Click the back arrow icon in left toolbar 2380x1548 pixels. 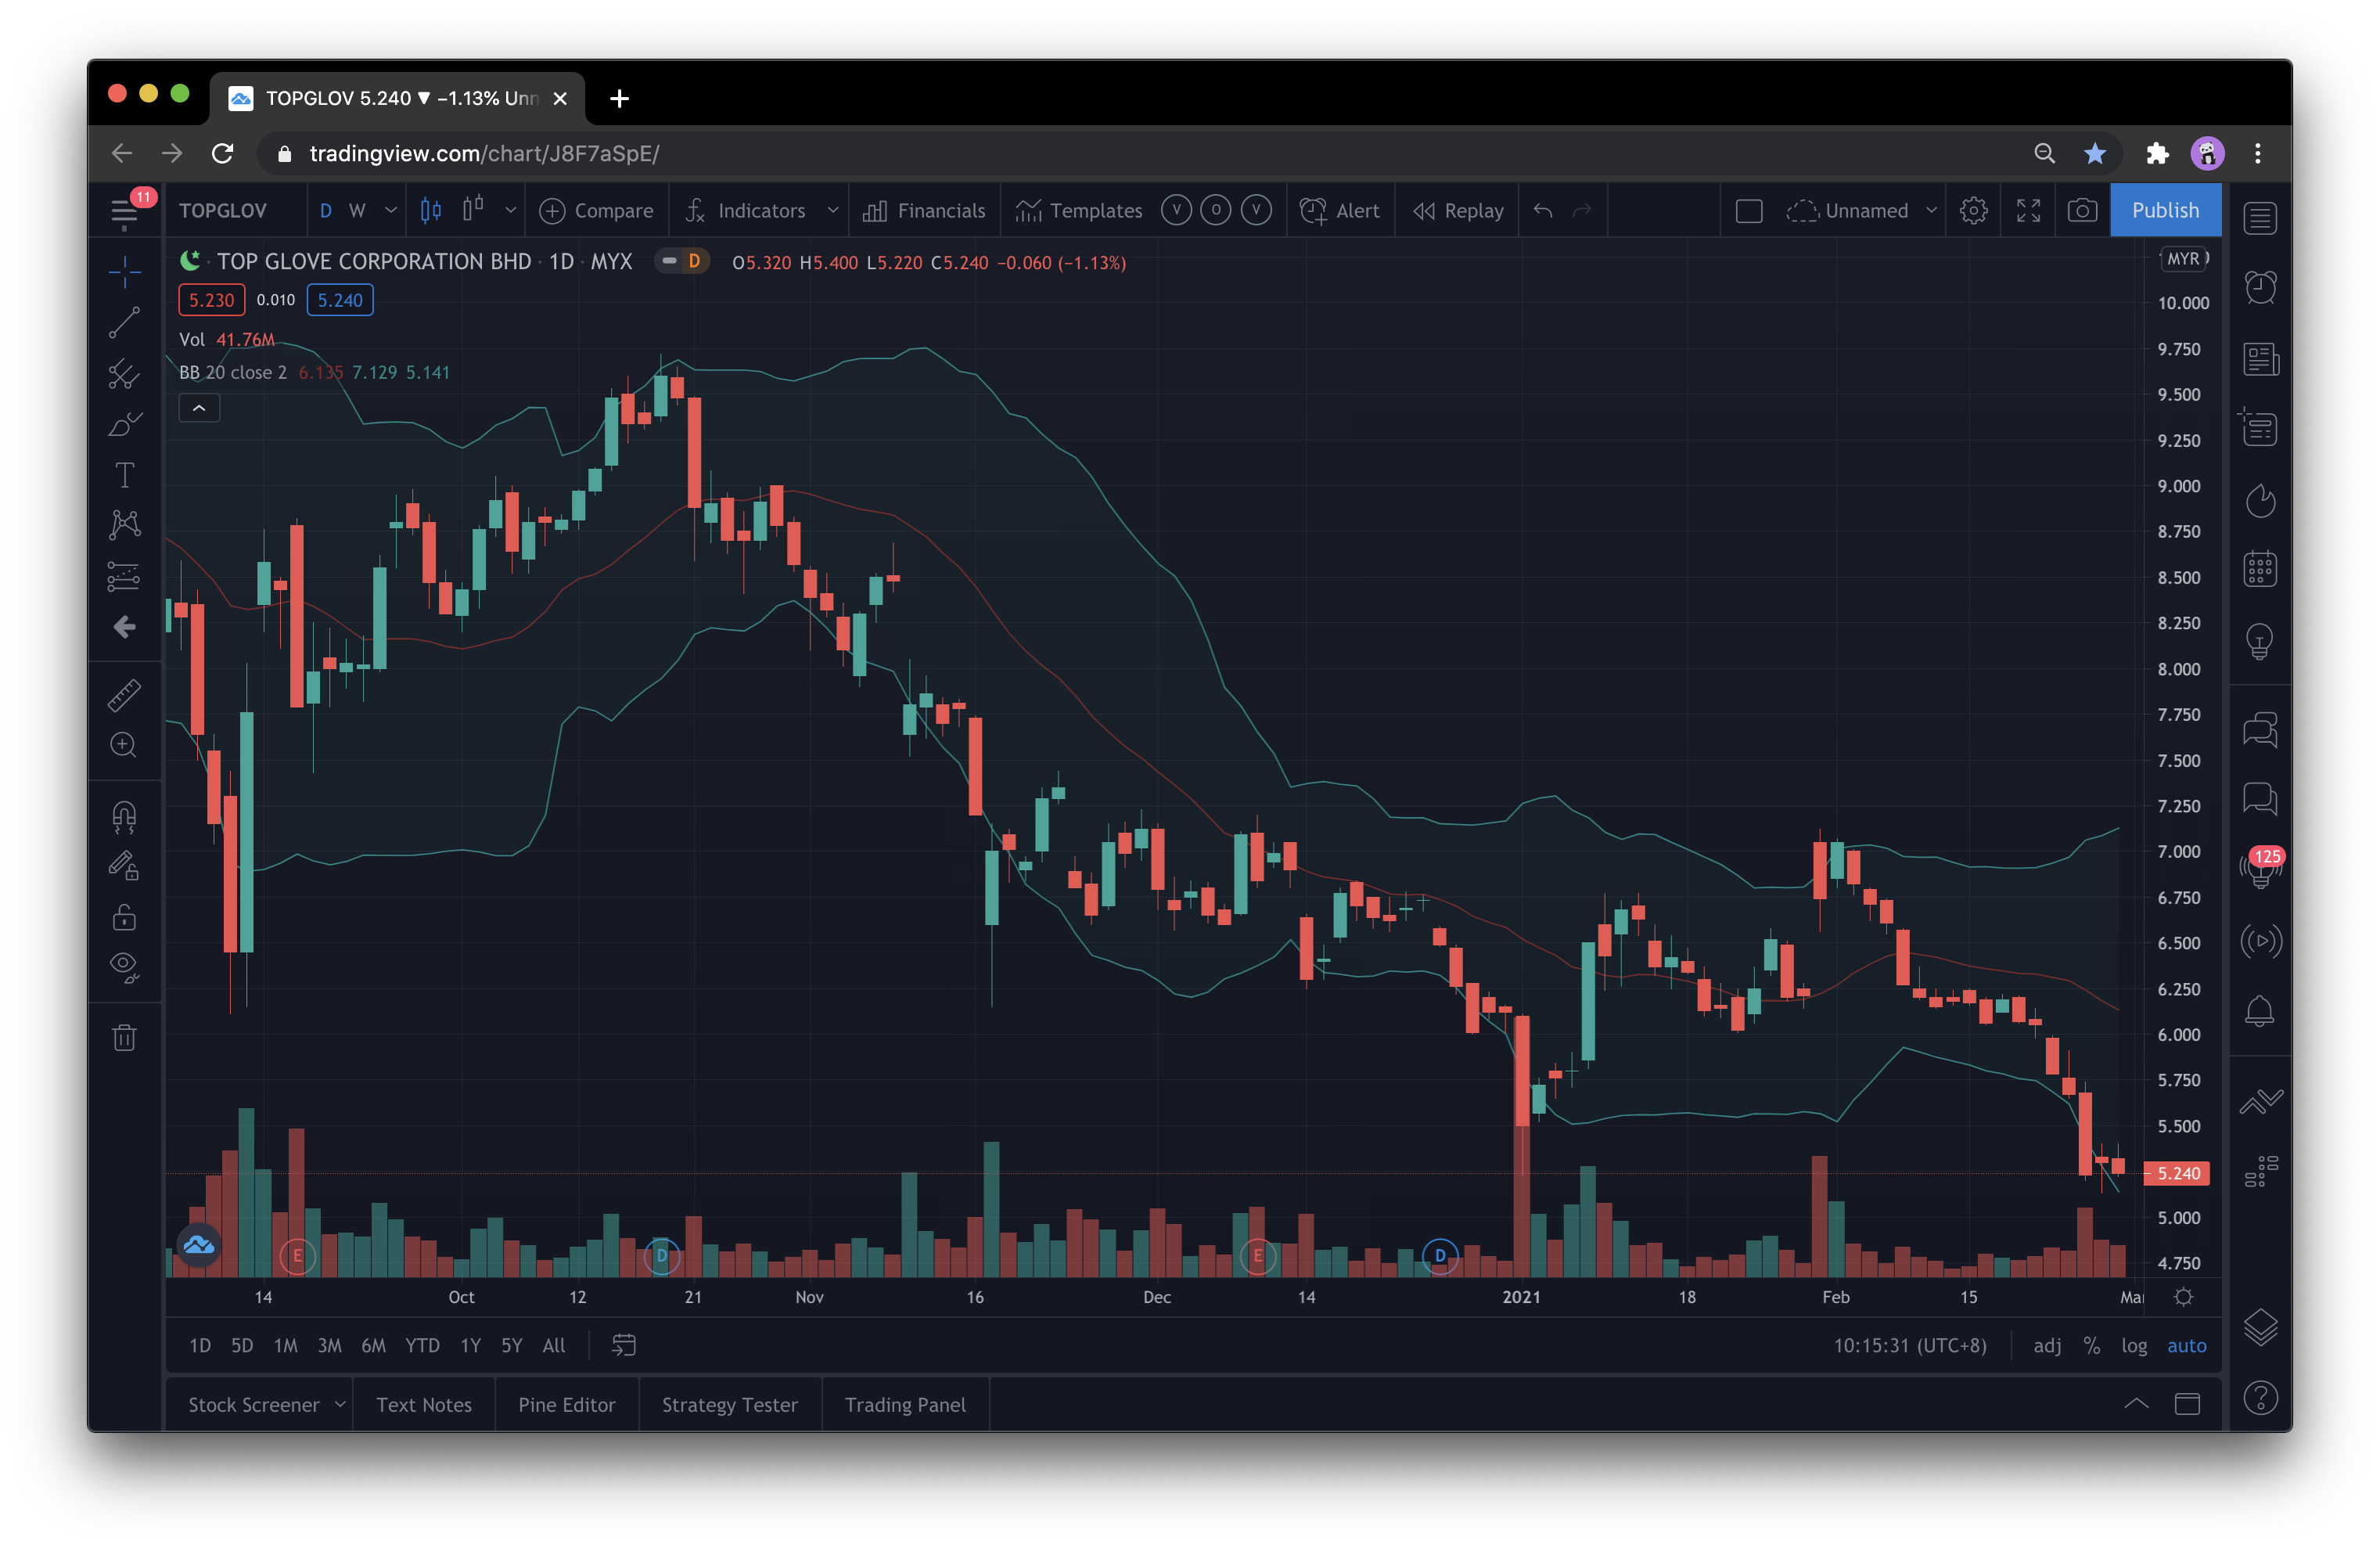pos(124,627)
